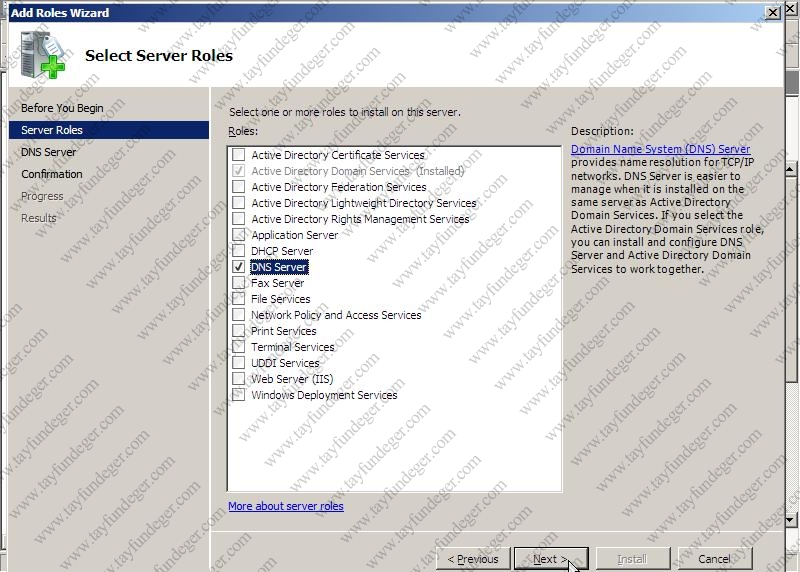Screen dimensions: 800x572
Task: Check Windows Deployment Services role
Action: (x=238, y=394)
